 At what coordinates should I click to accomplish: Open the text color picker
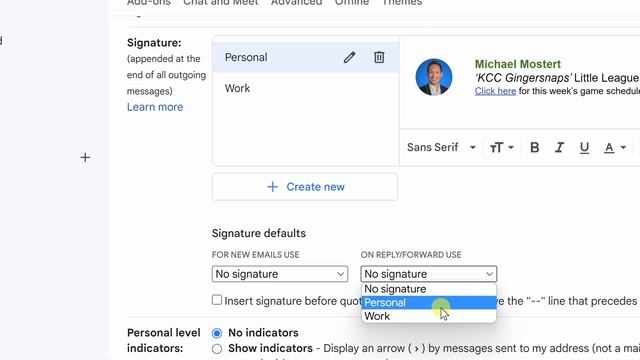tap(615, 147)
